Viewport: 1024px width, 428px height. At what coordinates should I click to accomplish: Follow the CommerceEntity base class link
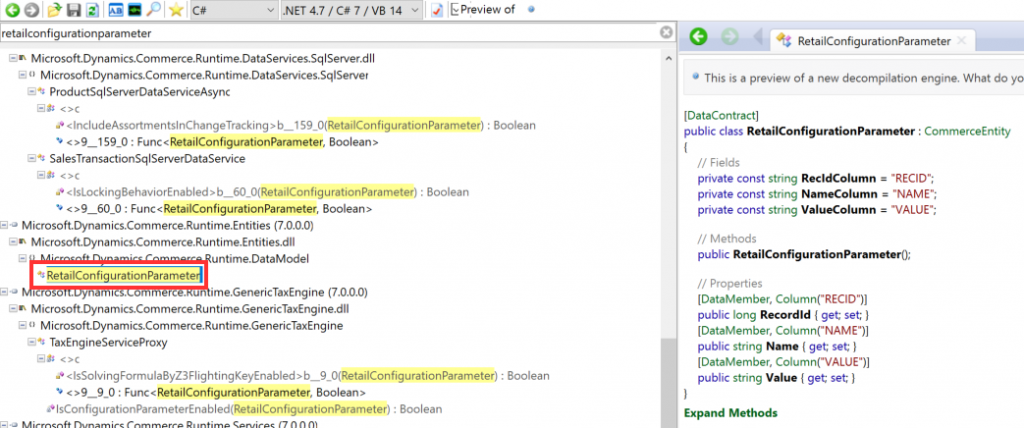[x=968, y=131]
